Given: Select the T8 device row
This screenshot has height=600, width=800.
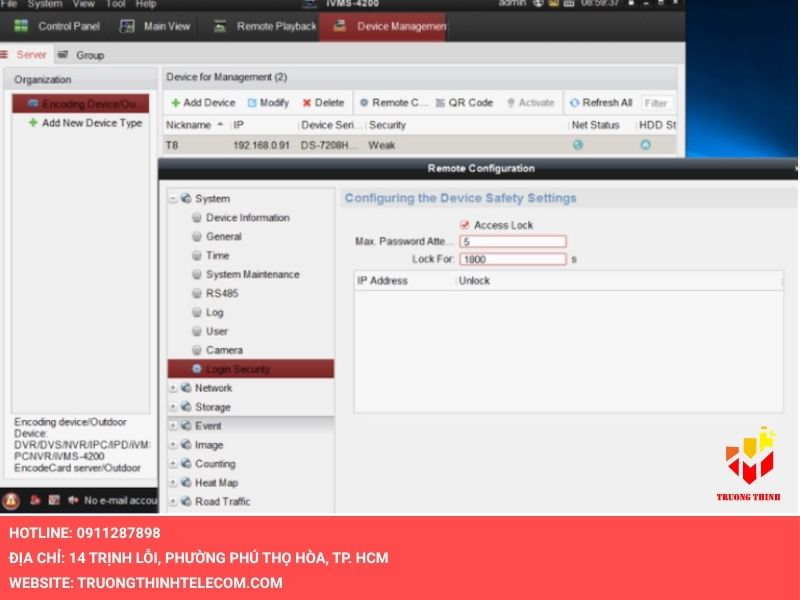Looking at the screenshot, I should coord(420,145).
